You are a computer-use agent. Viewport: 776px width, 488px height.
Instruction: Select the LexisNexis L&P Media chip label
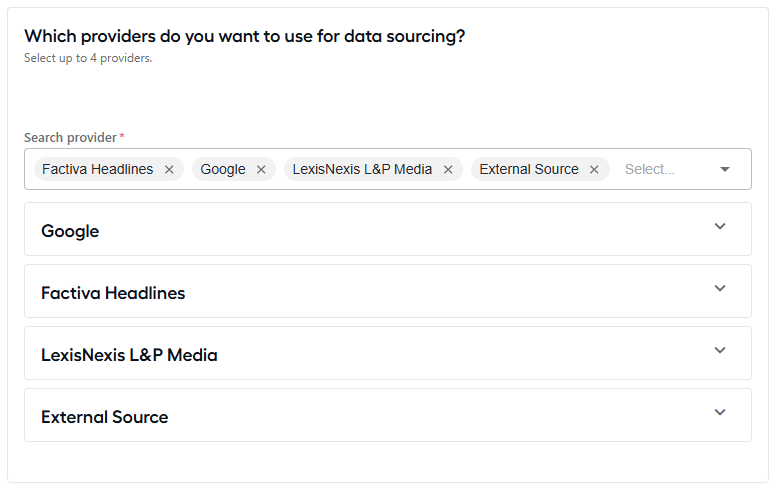(362, 169)
